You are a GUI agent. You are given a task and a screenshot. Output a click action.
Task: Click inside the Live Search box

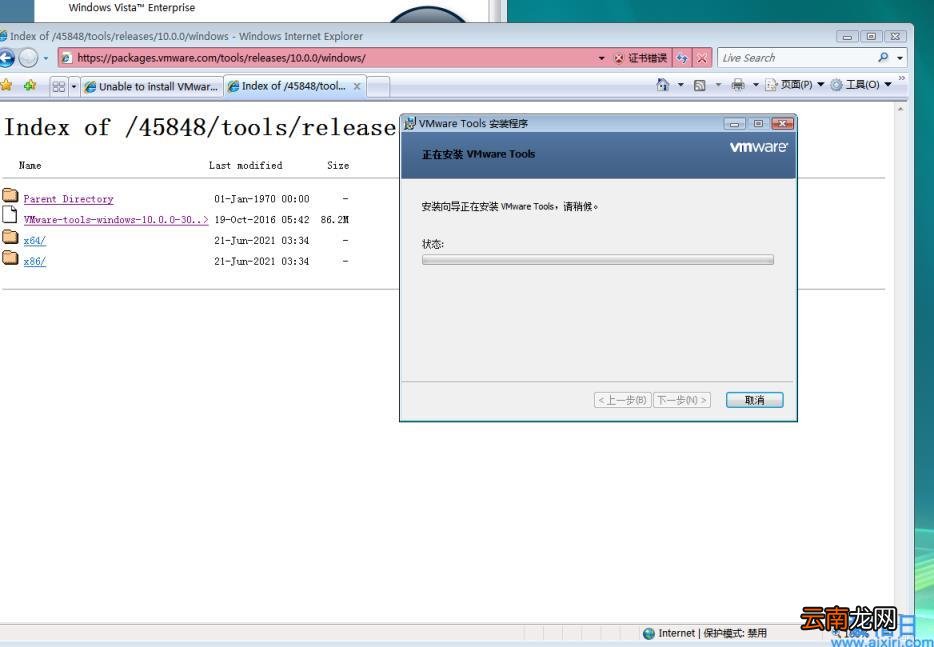pyautogui.click(x=796, y=58)
